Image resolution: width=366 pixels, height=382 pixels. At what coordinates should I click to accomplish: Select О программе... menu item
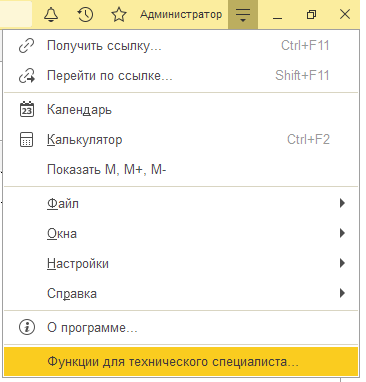[181, 328]
